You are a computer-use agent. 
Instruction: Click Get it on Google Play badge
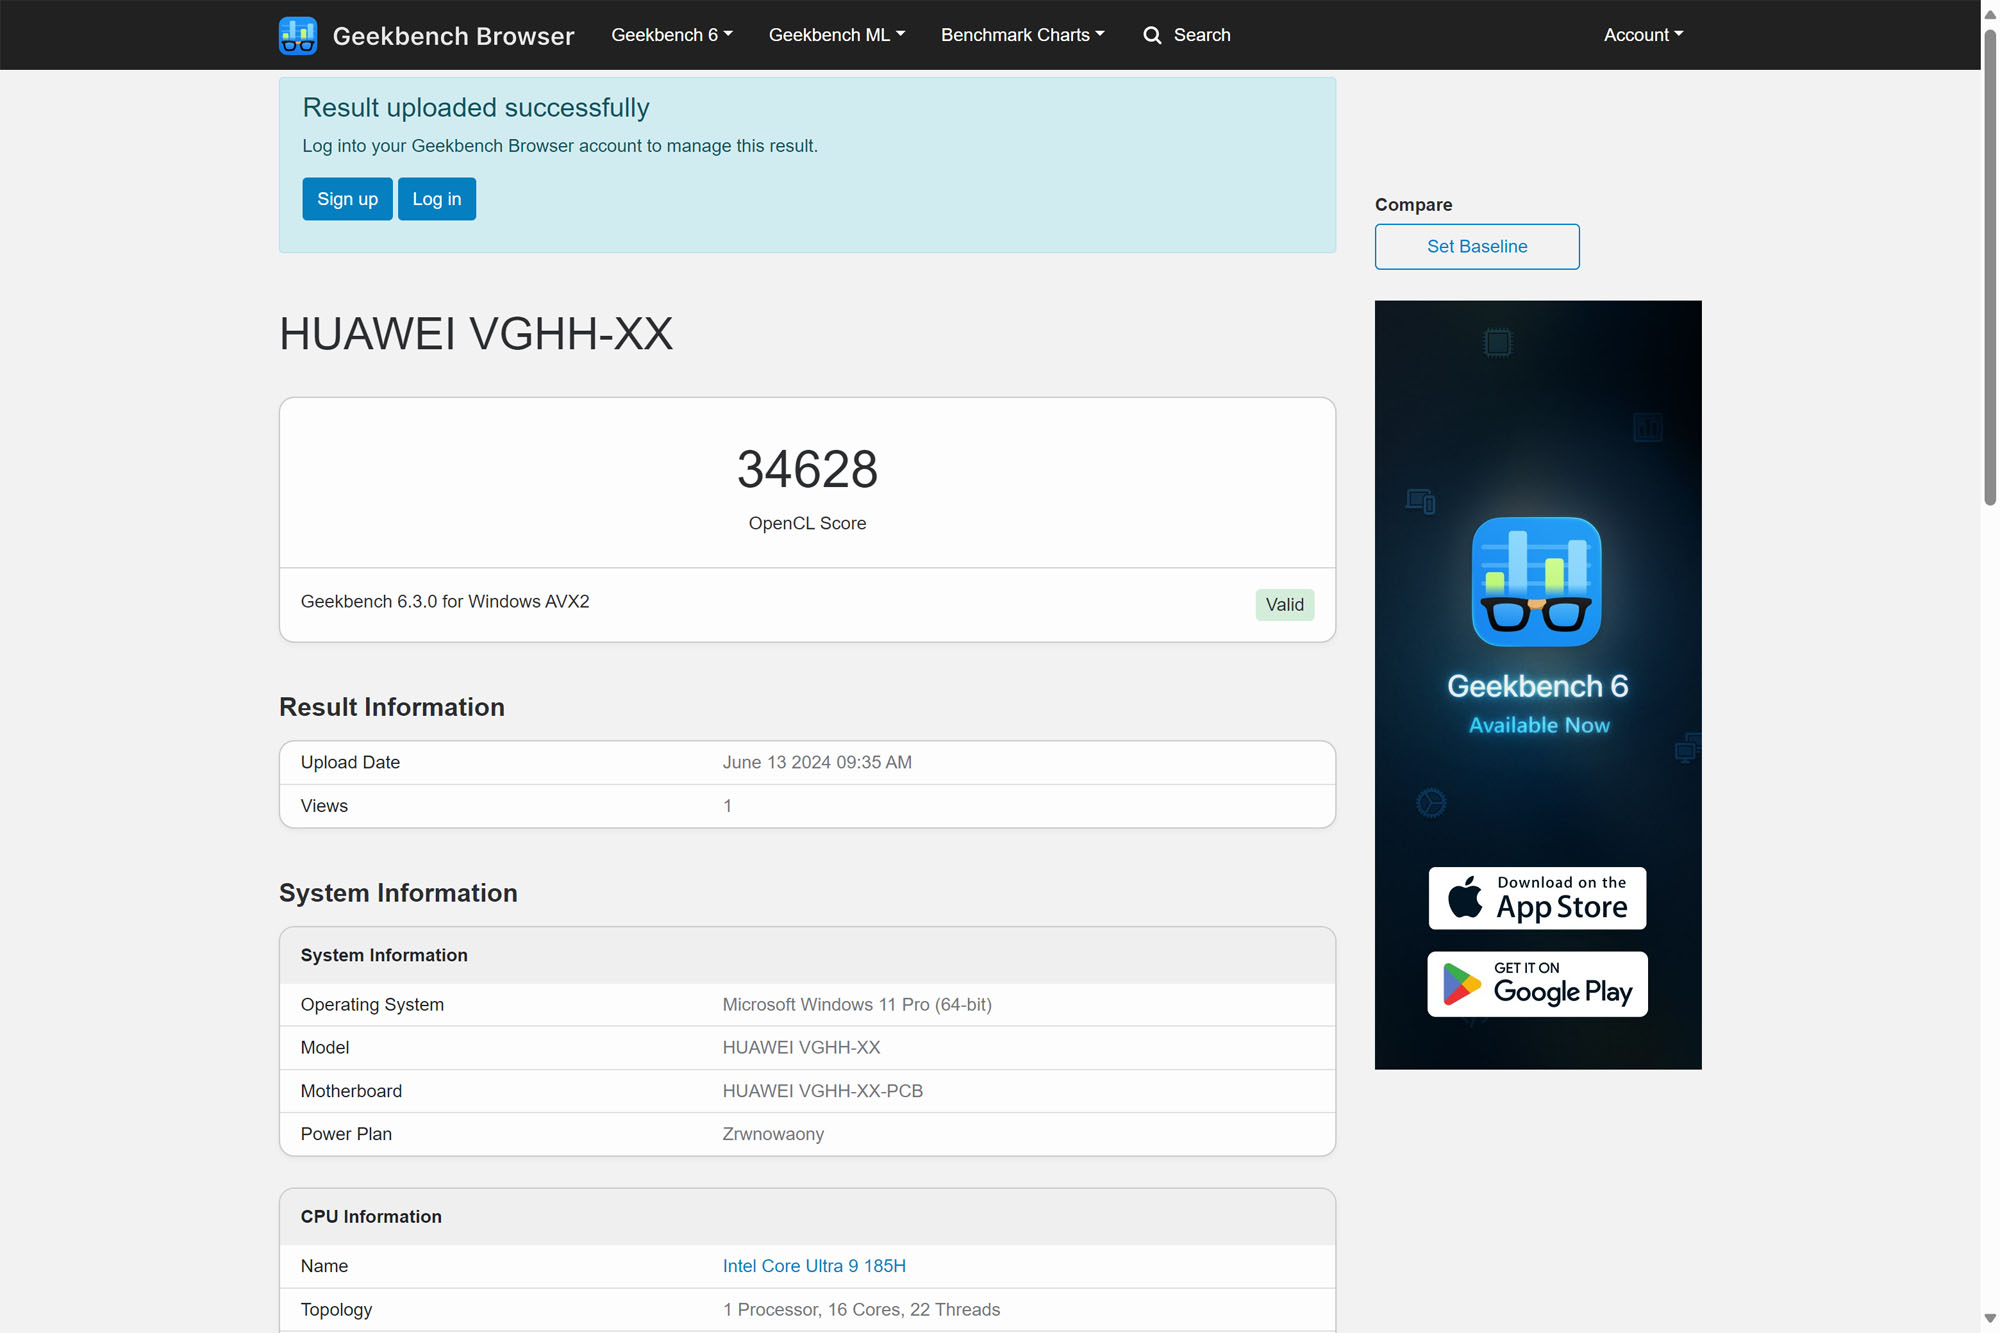click(x=1537, y=984)
